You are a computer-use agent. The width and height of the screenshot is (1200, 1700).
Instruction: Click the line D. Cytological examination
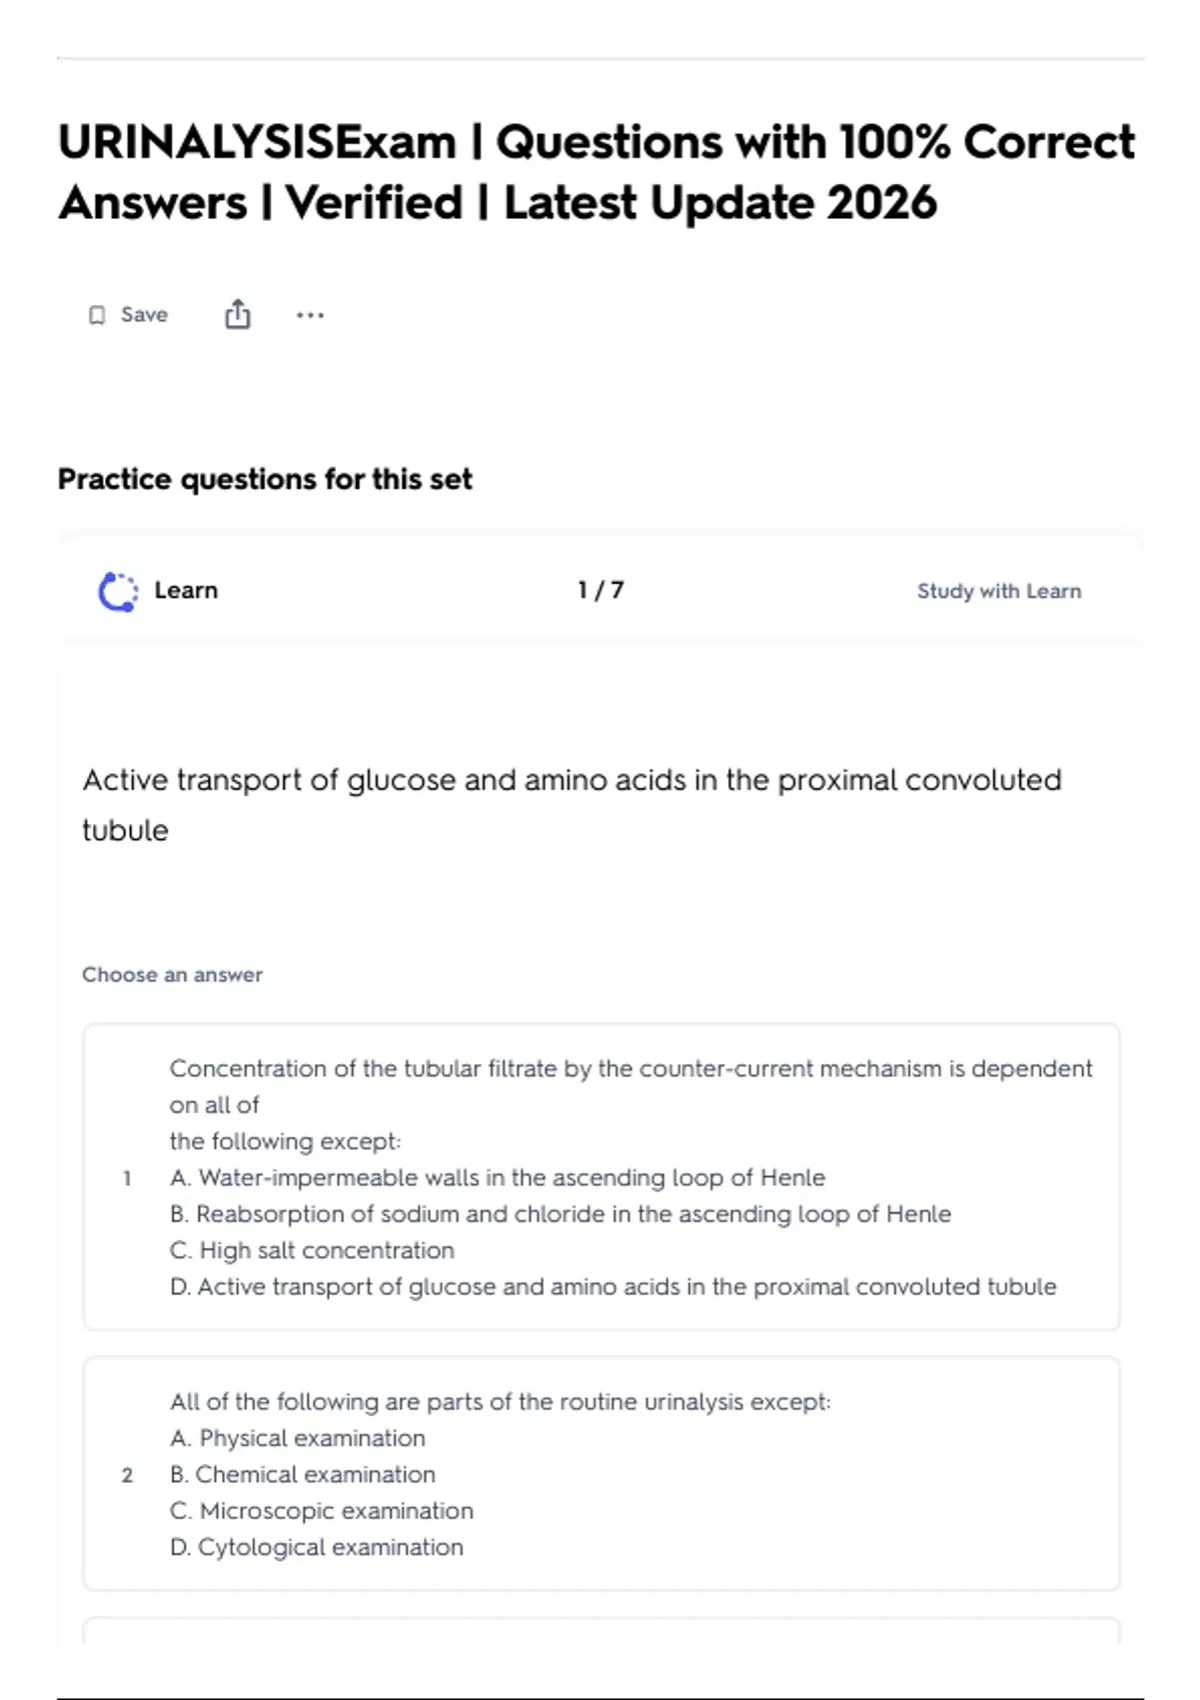pos(317,1547)
